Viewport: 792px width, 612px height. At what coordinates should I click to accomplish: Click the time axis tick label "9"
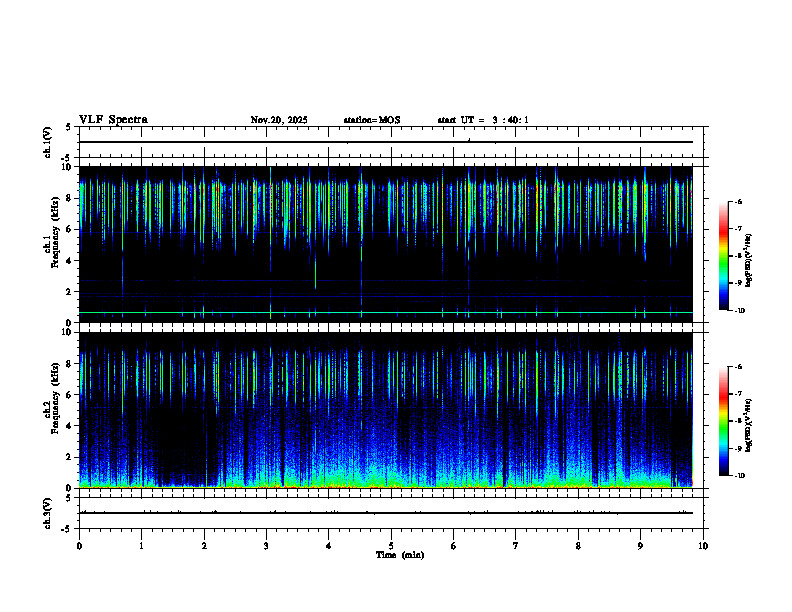click(x=640, y=546)
